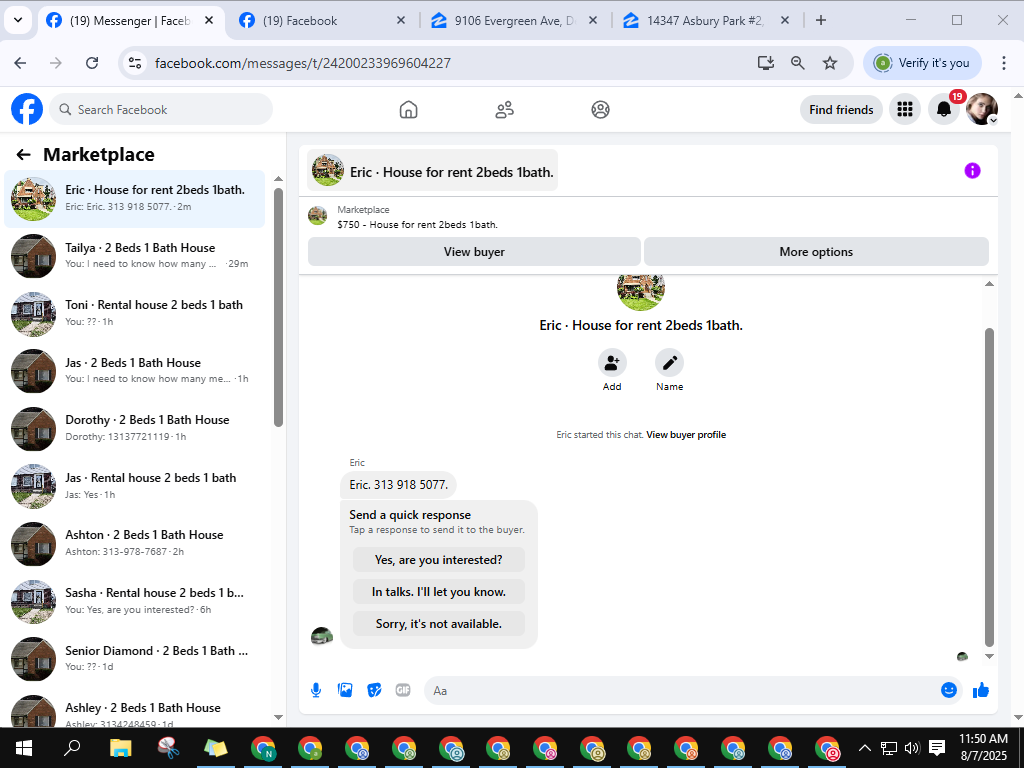Choose a sticker icon
Screen dimensions: 1024x768
[374, 690]
